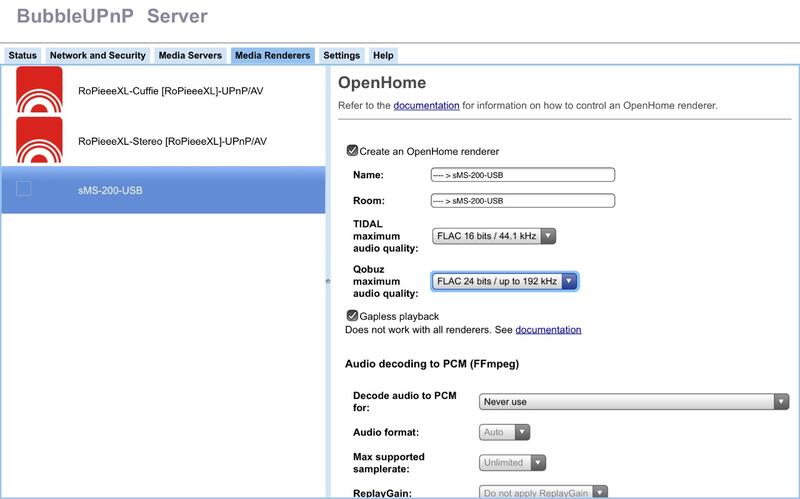800x499 pixels.
Task: Open the TIDAL maximum audio quality dropdown
Action: 493,236
